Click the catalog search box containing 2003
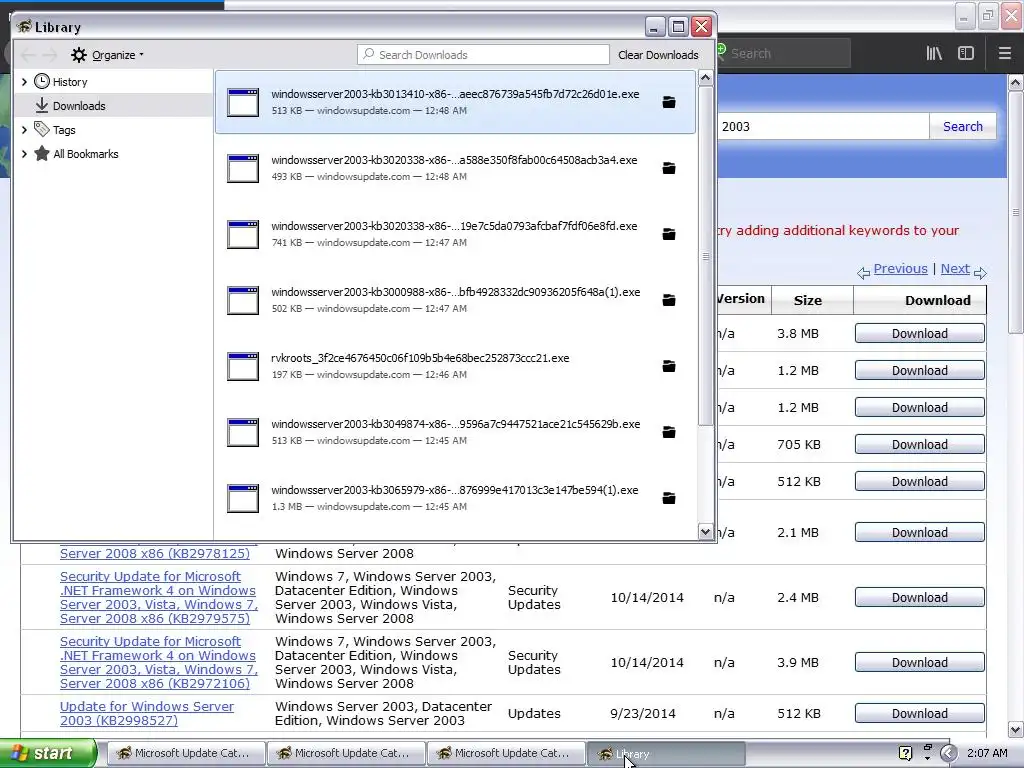The width and height of the screenshot is (1024, 768). tap(823, 127)
